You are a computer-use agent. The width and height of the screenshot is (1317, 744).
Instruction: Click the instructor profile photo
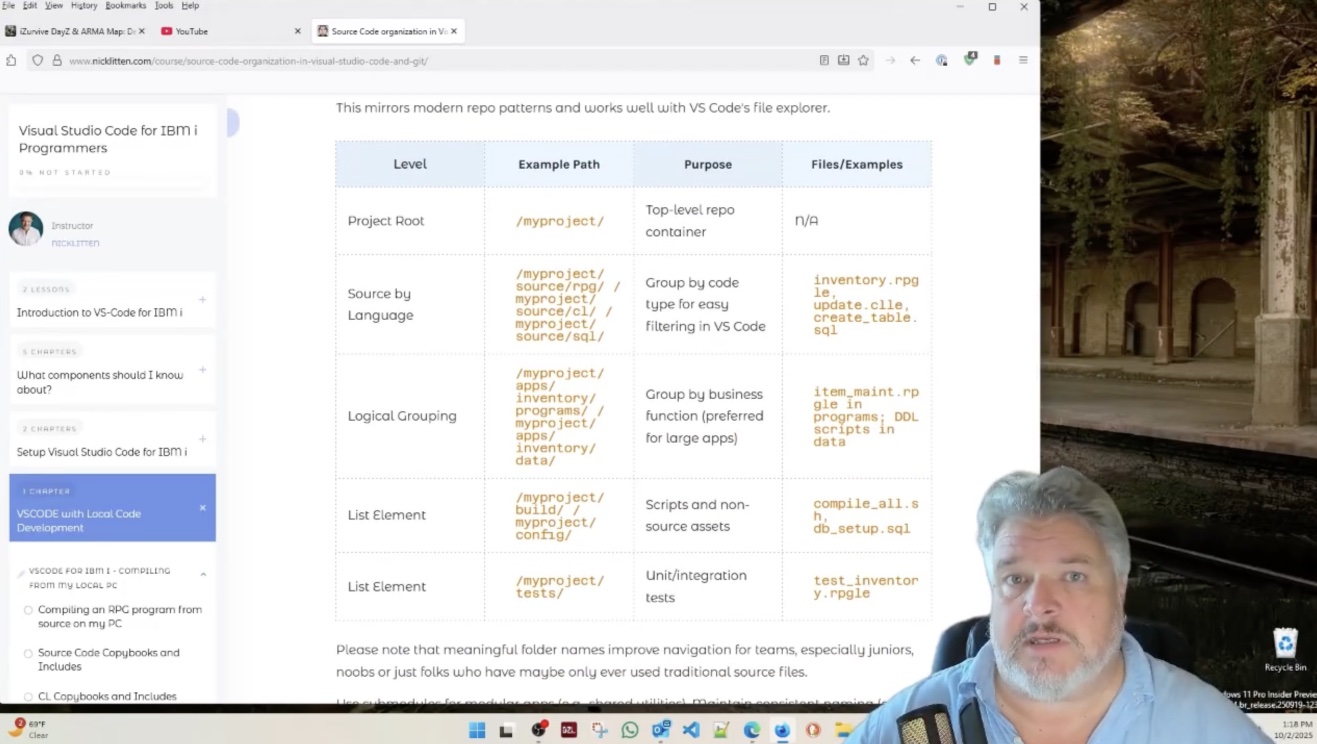click(x=26, y=229)
